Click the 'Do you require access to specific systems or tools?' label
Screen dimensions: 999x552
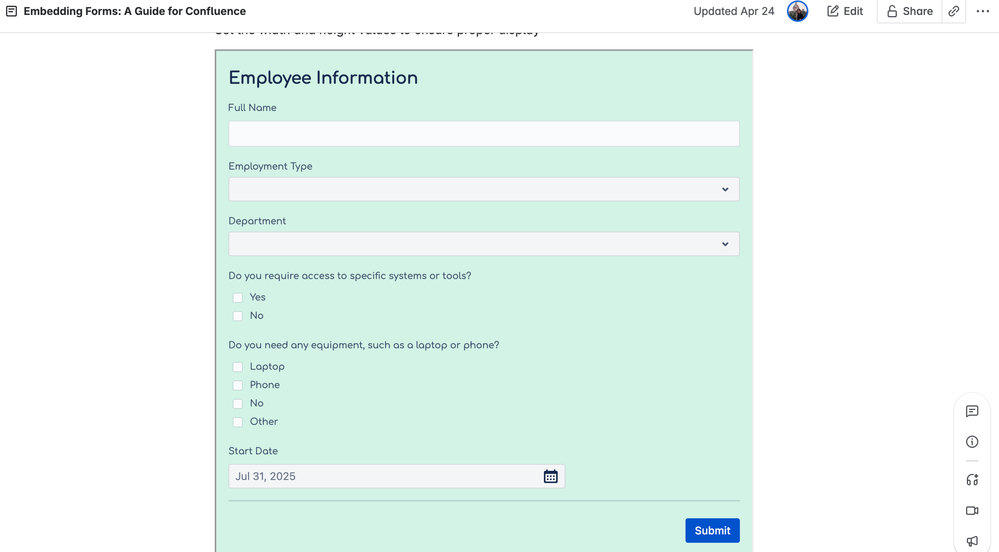[350, 276]
